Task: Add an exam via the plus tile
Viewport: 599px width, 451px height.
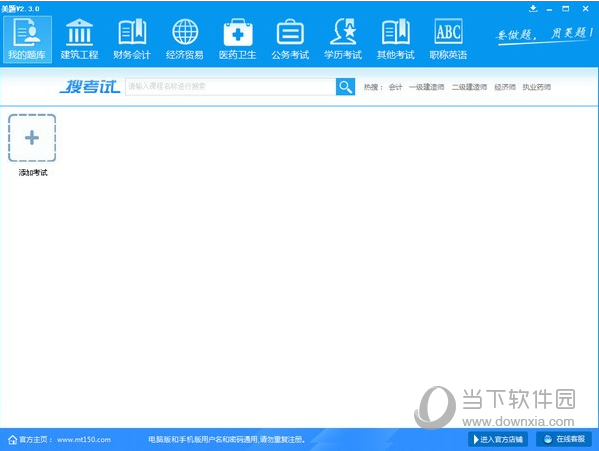Action: (x=32, y=138)
